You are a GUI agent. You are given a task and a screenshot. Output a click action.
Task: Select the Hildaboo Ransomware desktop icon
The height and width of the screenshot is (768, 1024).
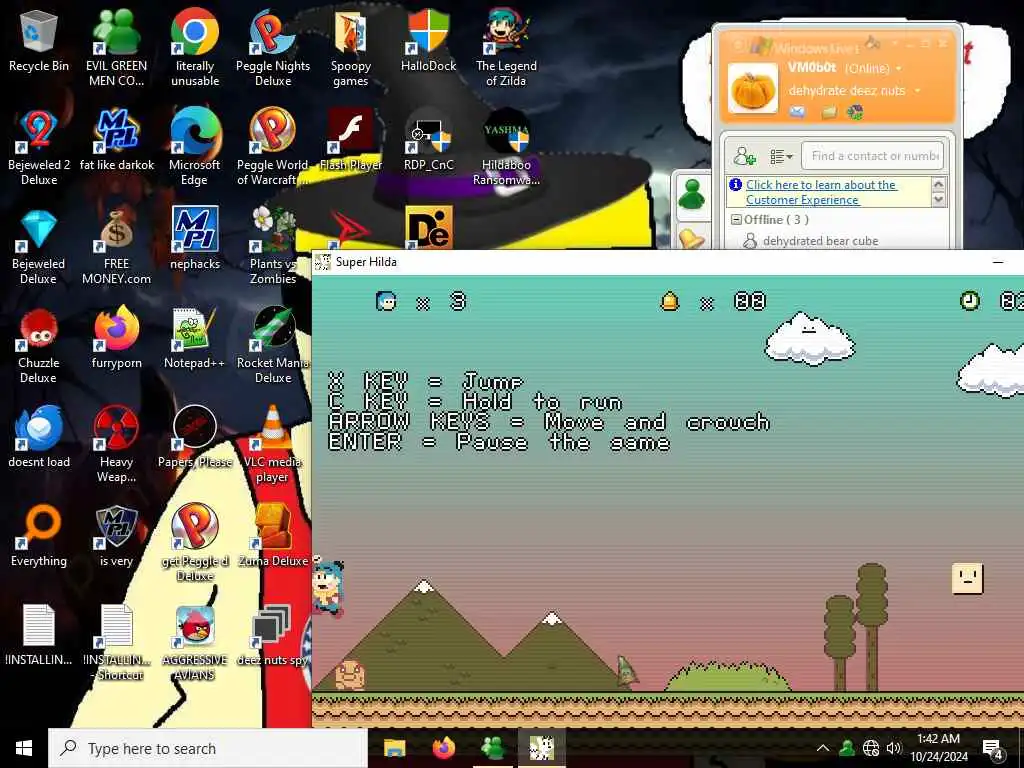pos(506,147)
